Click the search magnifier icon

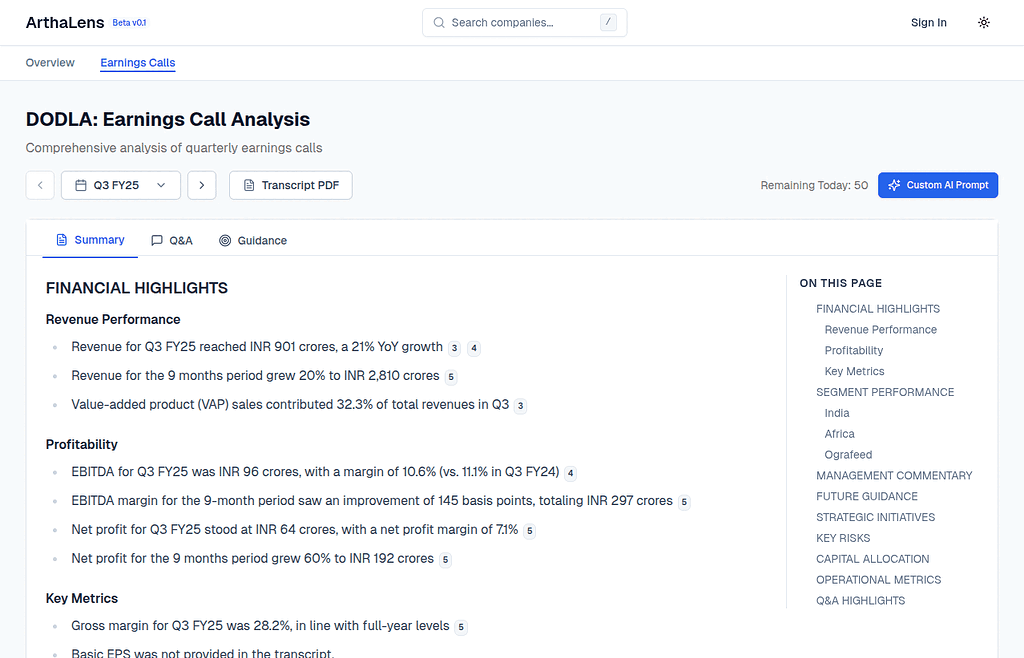pyautogui.click(x=439, y=23)
